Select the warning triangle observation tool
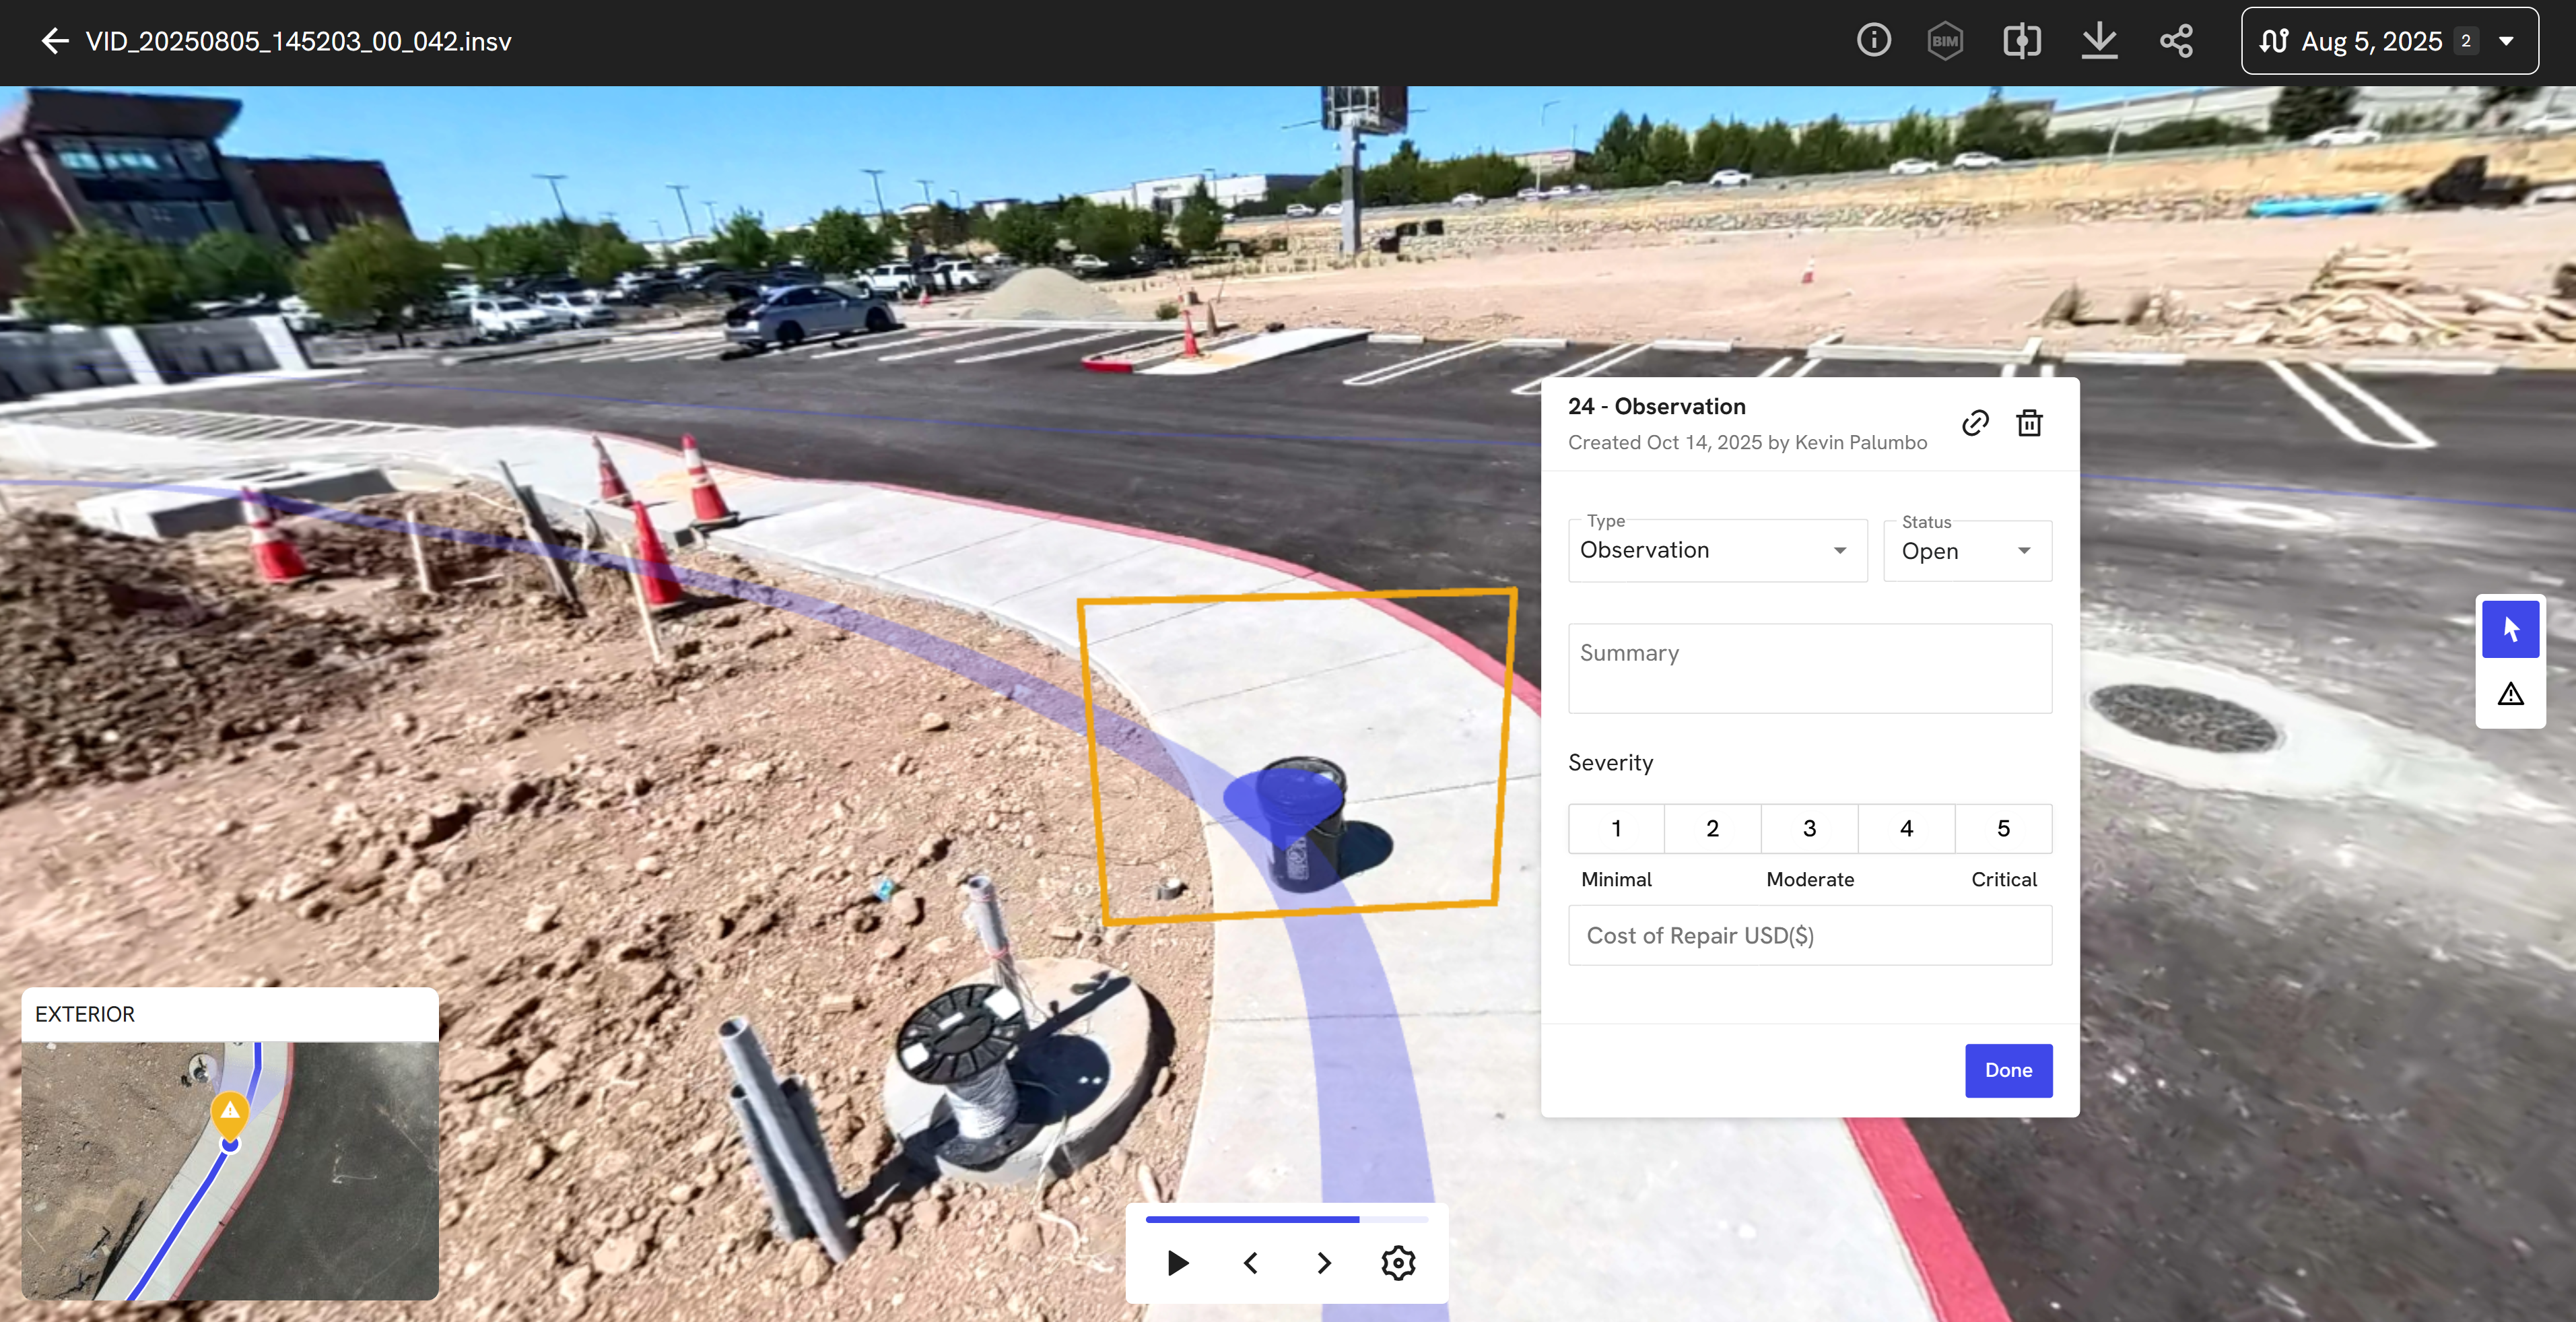The image size is (2576, 1322). [x=2510, y=694]
